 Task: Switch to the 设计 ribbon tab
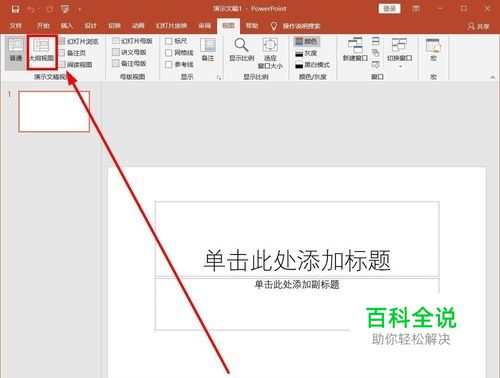[x=90, y=26]
